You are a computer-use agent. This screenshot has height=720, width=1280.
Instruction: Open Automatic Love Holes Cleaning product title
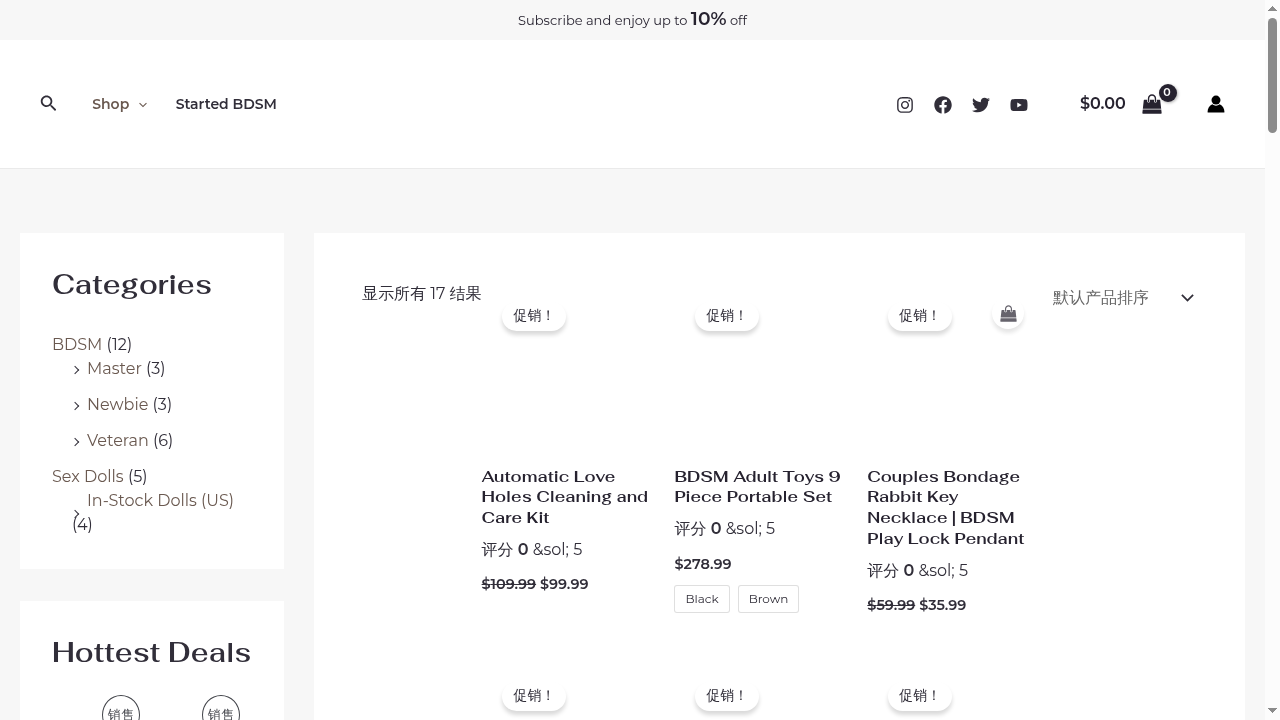coord(564,497)
